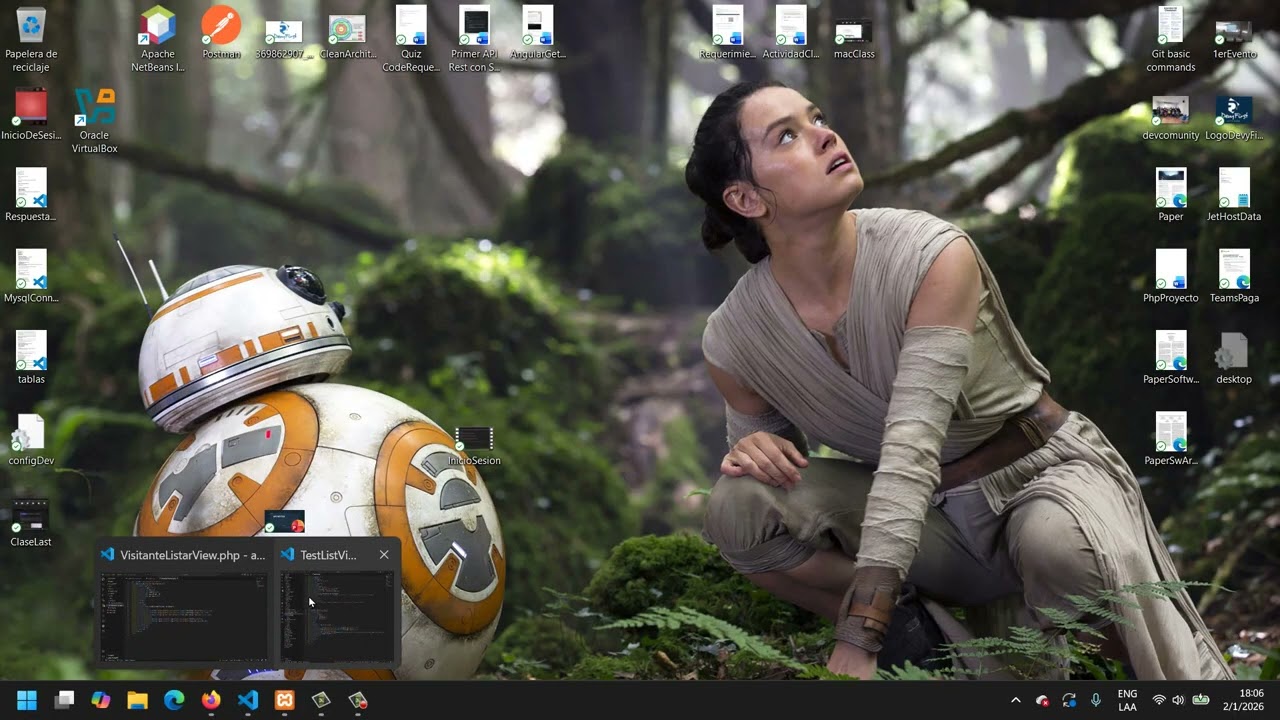Switch to XAMPP on the taskbar
The image size is (1280, 720).
(285, 700)
